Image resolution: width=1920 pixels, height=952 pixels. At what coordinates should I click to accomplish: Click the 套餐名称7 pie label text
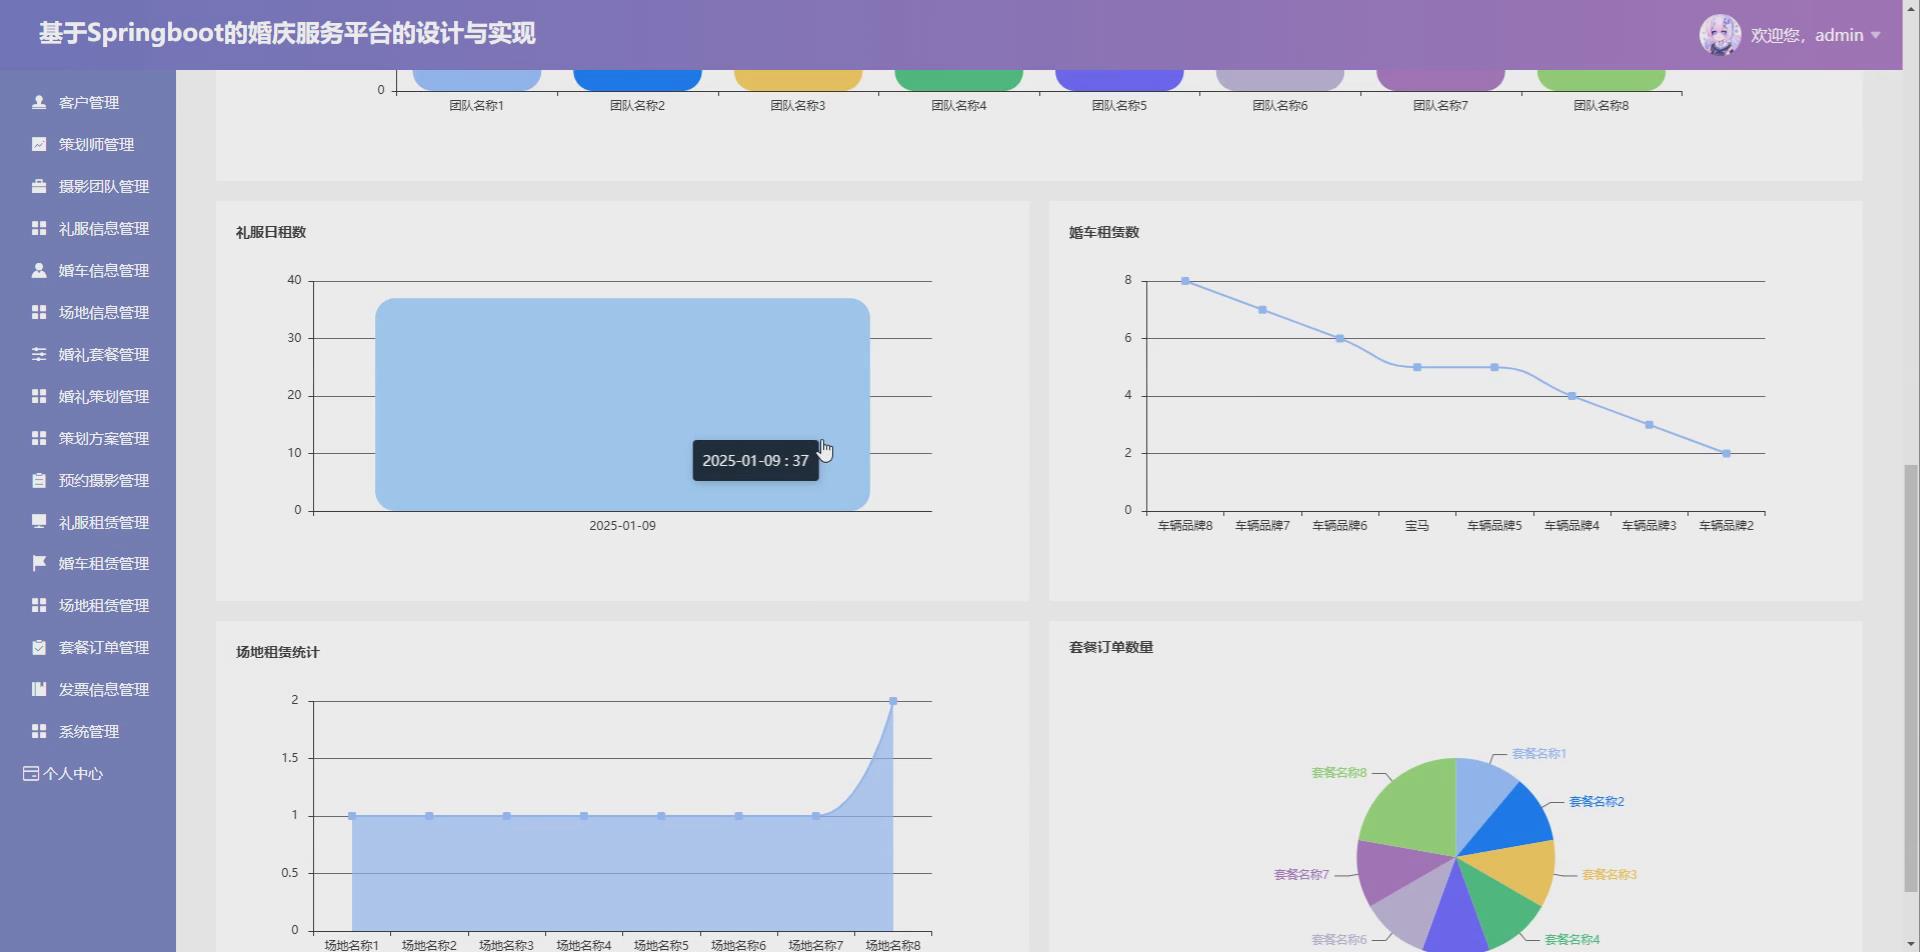tap(1302, 874)
